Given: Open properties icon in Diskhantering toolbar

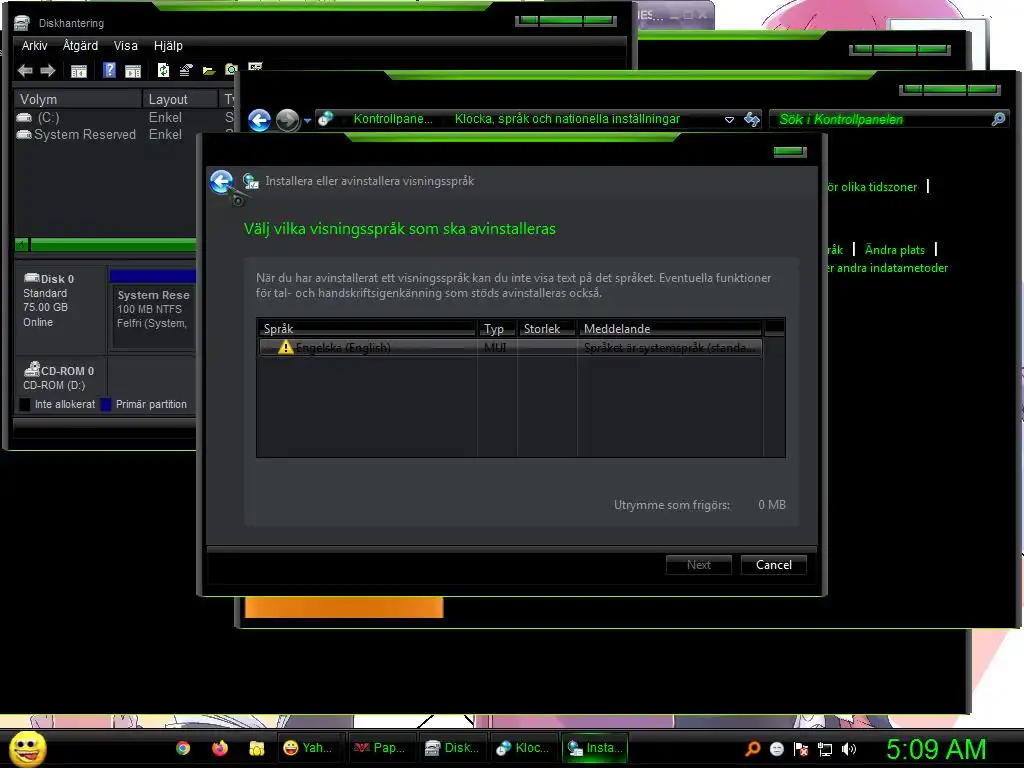Looking at the screenshot, I should [x=186, y=70].
